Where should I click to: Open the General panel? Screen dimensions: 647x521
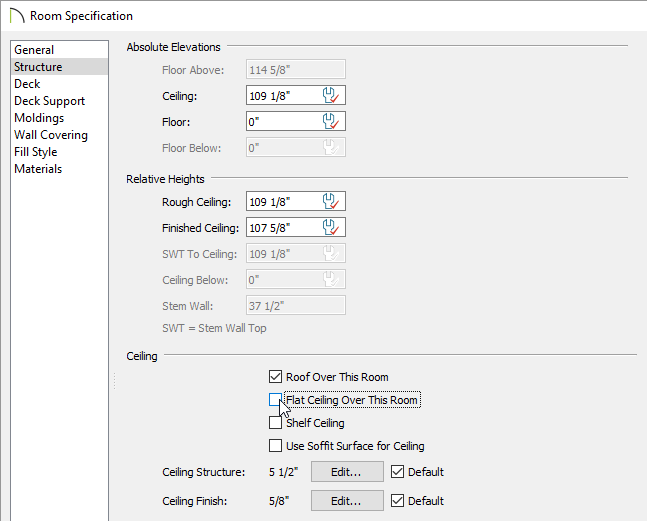(60, 50)
